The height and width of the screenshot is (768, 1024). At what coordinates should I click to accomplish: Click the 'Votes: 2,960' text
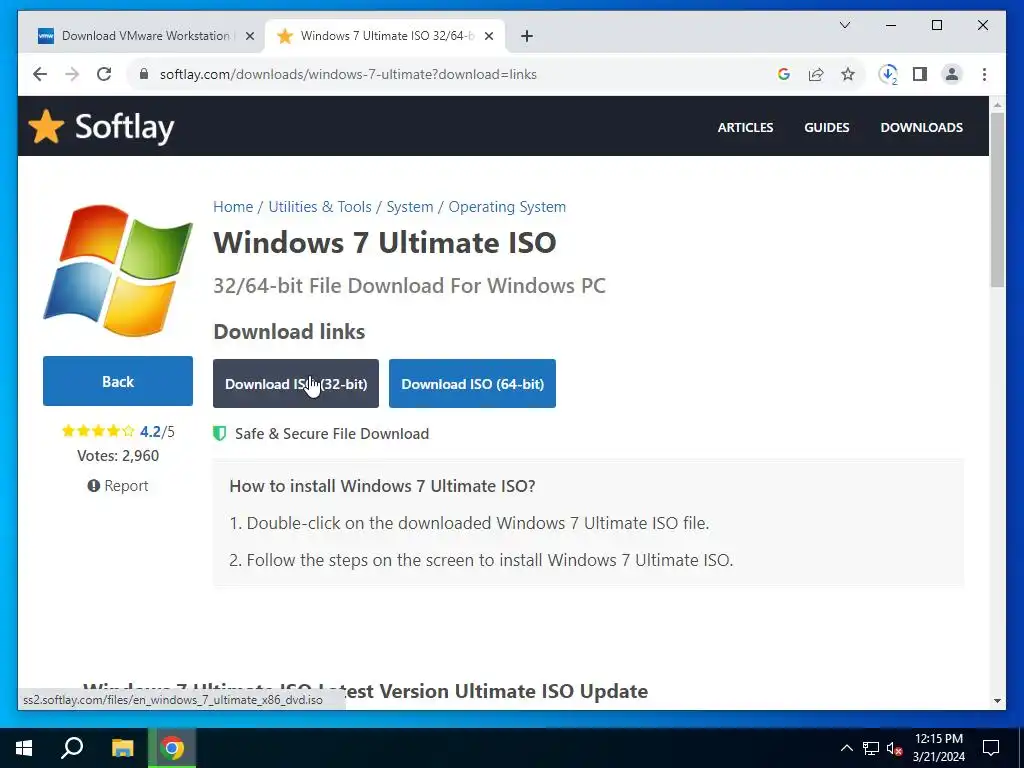click(x=118, y=456)
